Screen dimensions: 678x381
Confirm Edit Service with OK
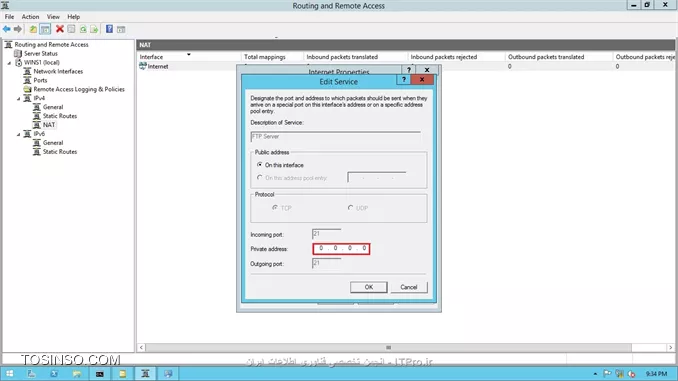coord(368,287)
